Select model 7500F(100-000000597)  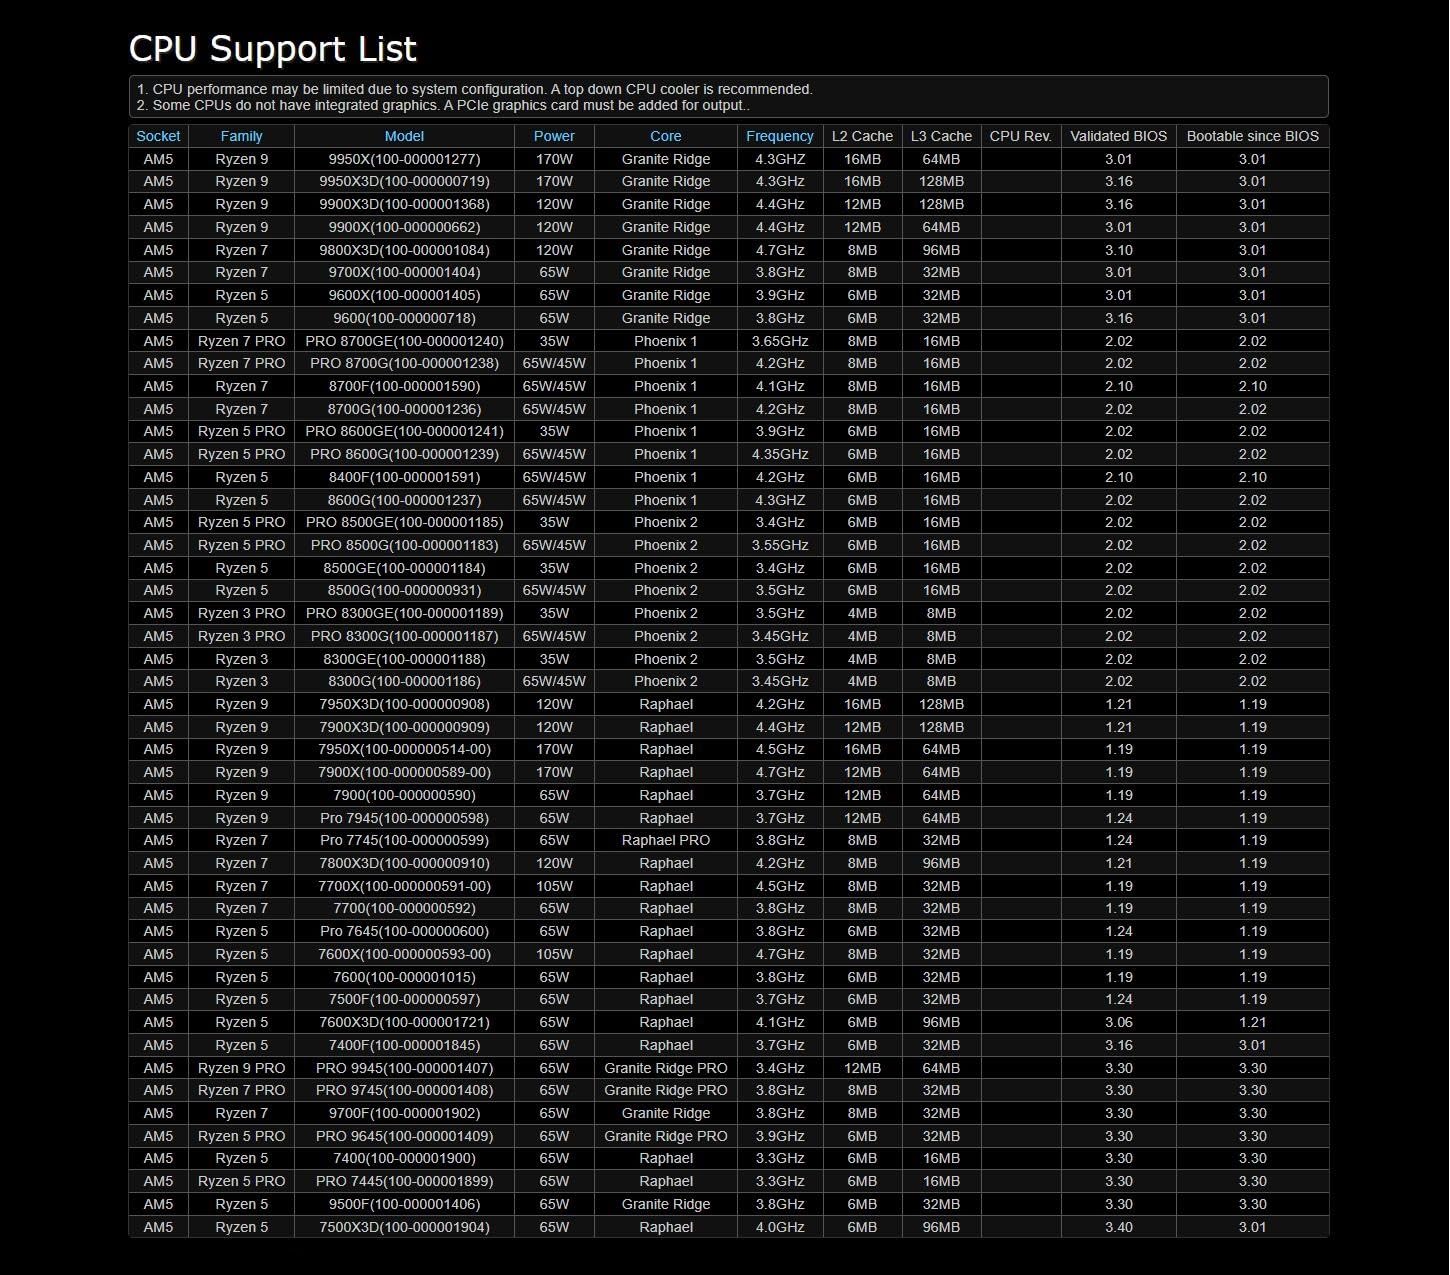(x=404, y=999)
